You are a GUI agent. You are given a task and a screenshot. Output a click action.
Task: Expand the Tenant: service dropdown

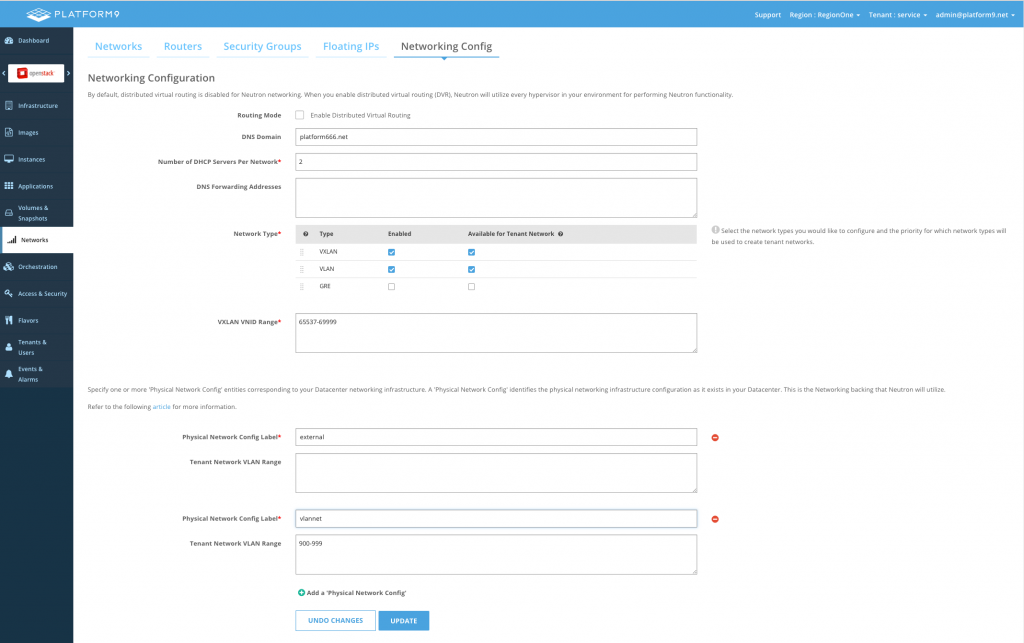(898, 15)
